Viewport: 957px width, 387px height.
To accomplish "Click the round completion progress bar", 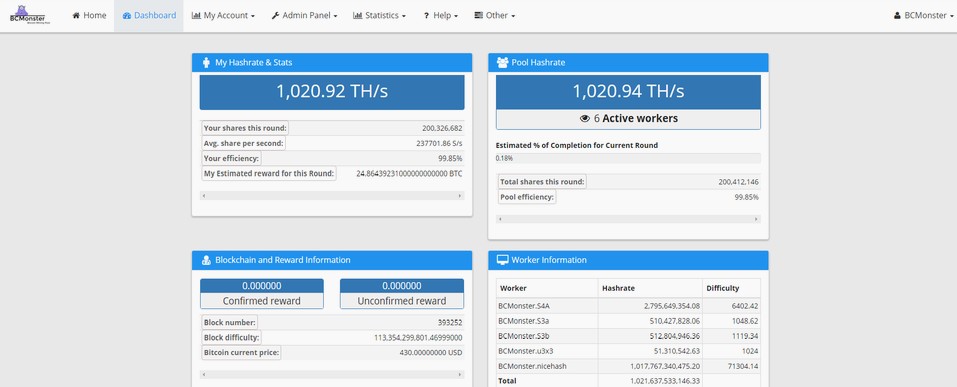I will tap(628, 158).
